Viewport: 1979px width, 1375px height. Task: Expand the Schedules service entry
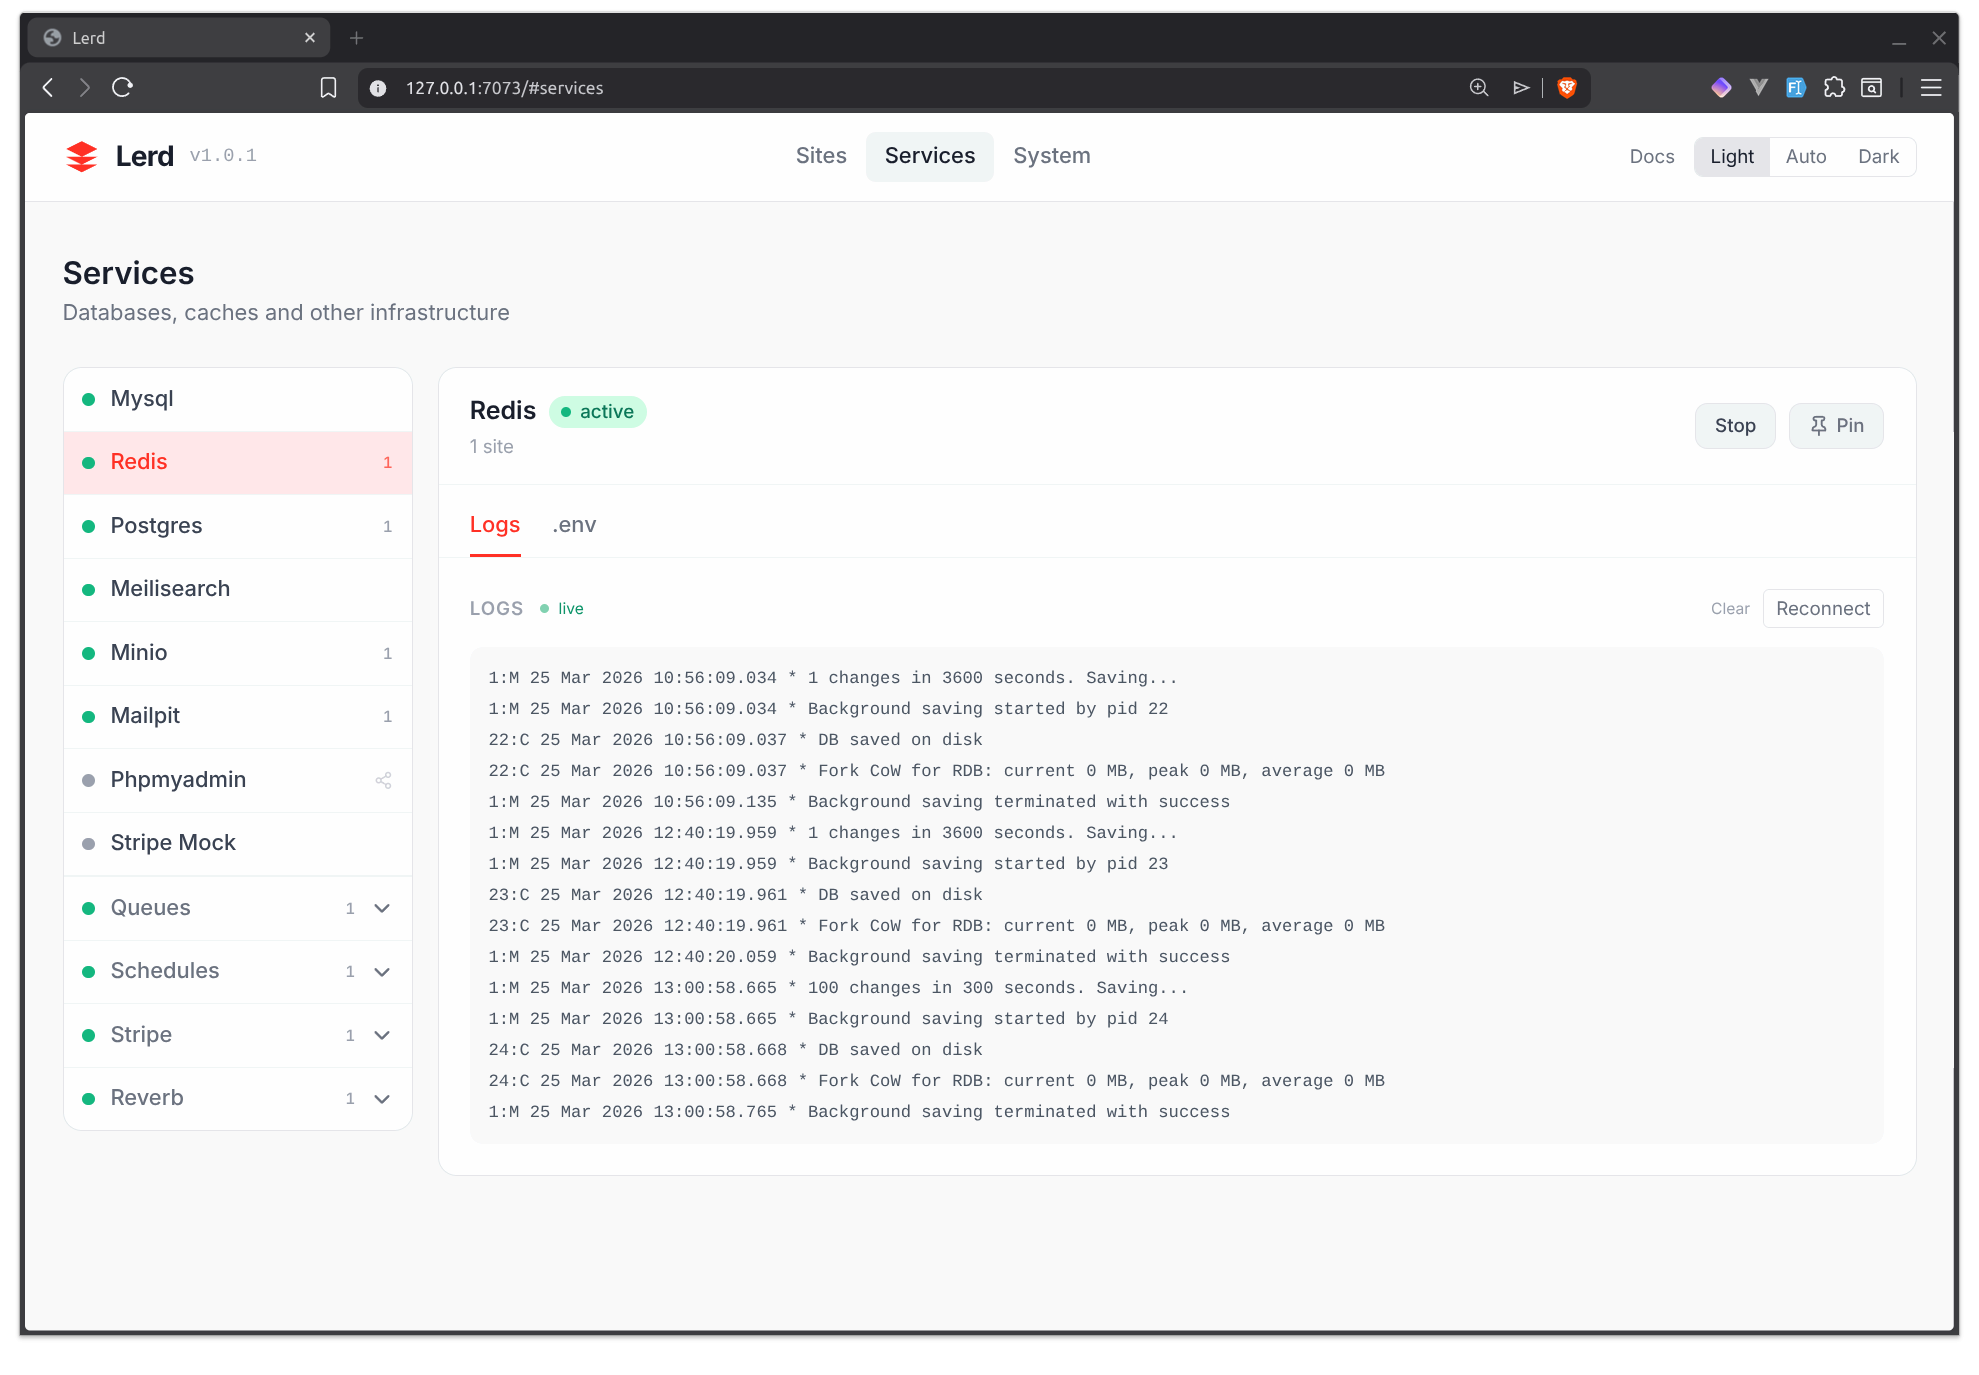(x=382, y=971)
